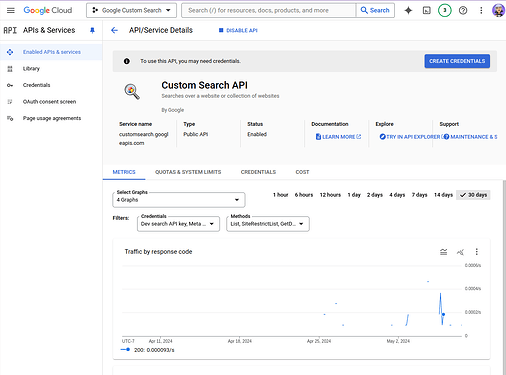Open the help question mark icon
This screenshot has height=375, width=506.
coord(463,10)
